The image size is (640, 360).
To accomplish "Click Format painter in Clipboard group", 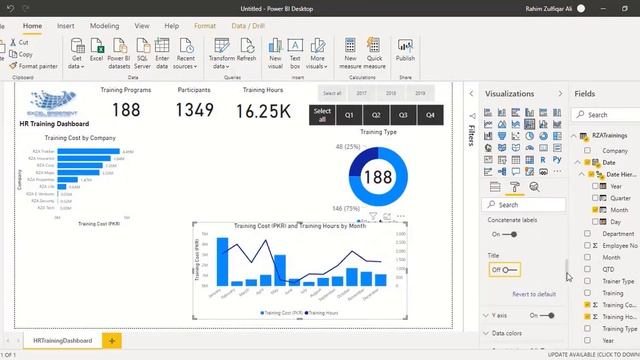I will point(33,66).
